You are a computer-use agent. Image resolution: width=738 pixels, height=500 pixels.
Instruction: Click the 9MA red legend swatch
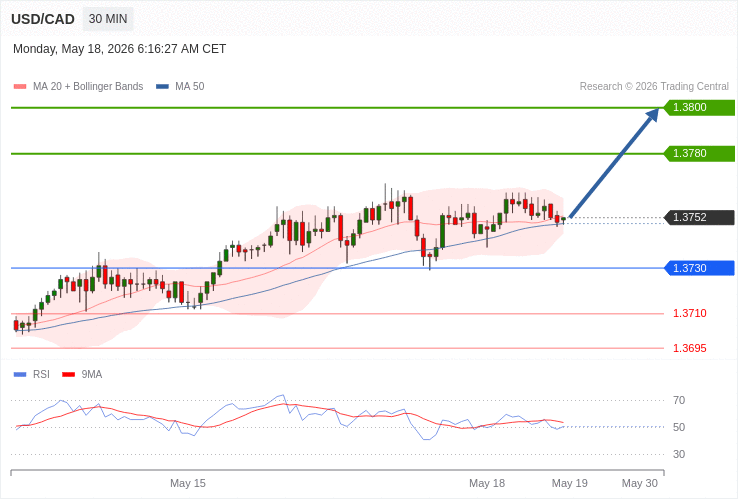69,375
